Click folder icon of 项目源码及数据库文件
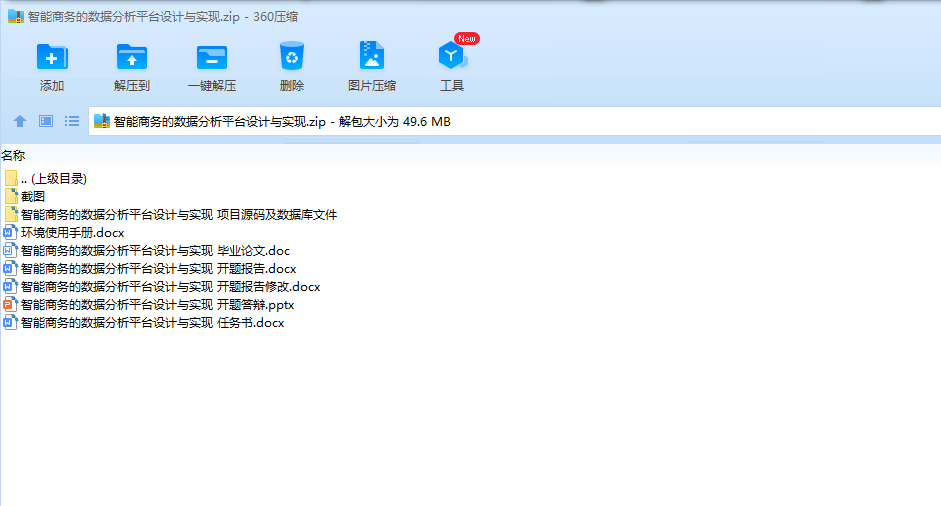The height and width of the screenshot is (506, 941). click(x=11, y=214)
